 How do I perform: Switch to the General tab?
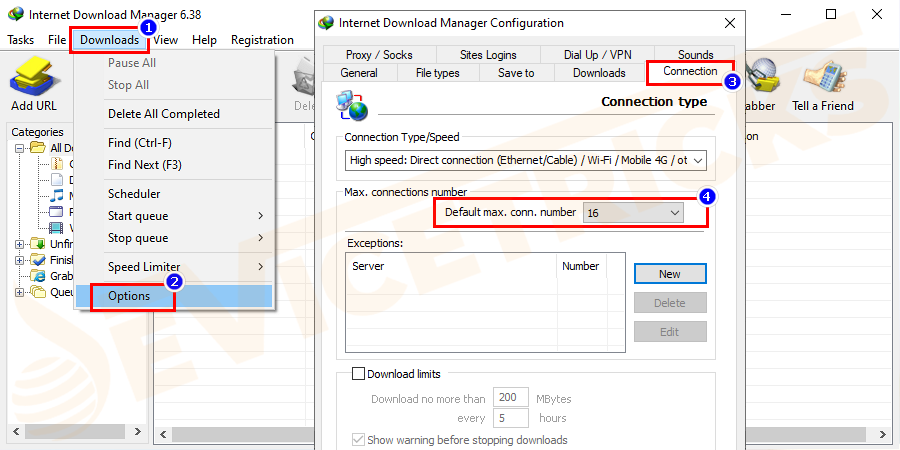click(x=359, y=73)
